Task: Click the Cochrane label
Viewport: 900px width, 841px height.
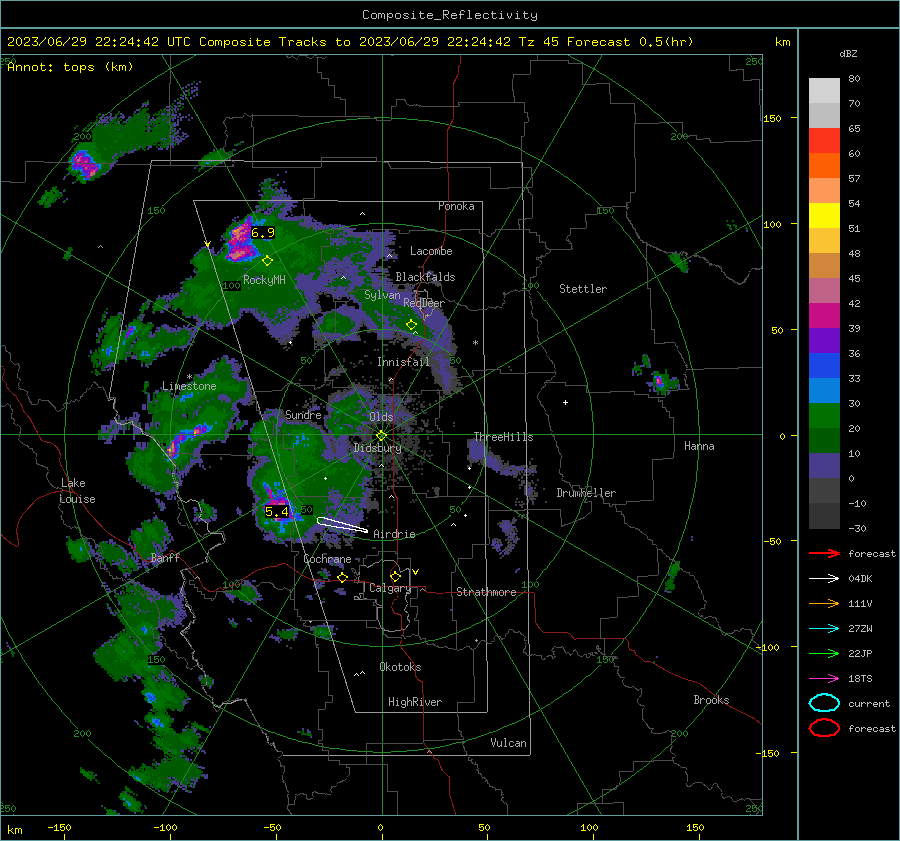Action: pyautogui.click(x=327, y=559)
